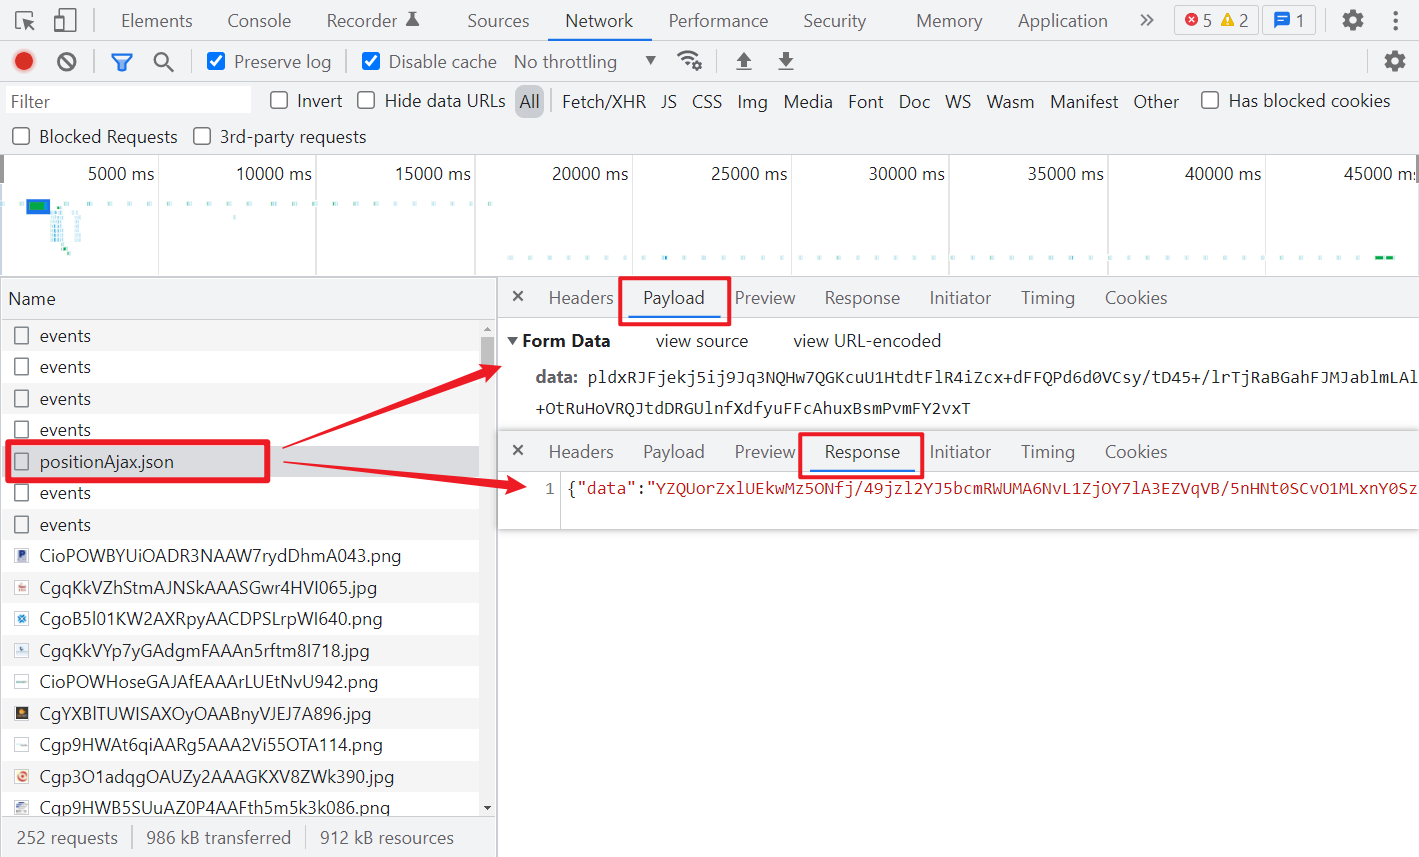Click the request list scrollbar thumb

[488, 352]
